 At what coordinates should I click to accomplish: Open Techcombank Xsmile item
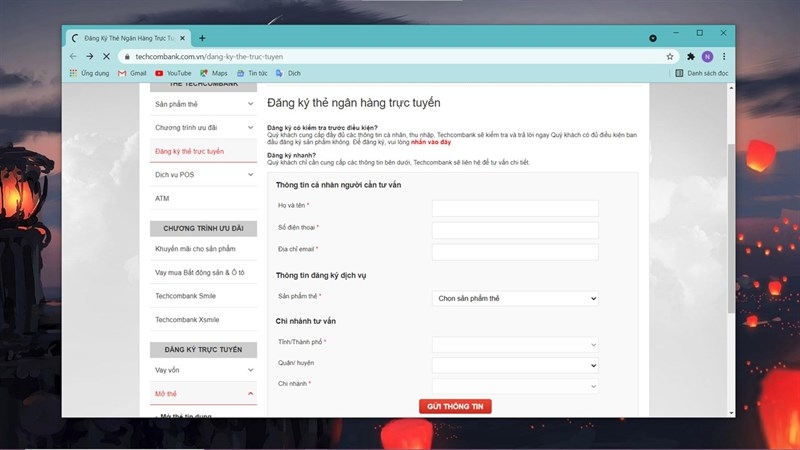[x=204, y=319]
